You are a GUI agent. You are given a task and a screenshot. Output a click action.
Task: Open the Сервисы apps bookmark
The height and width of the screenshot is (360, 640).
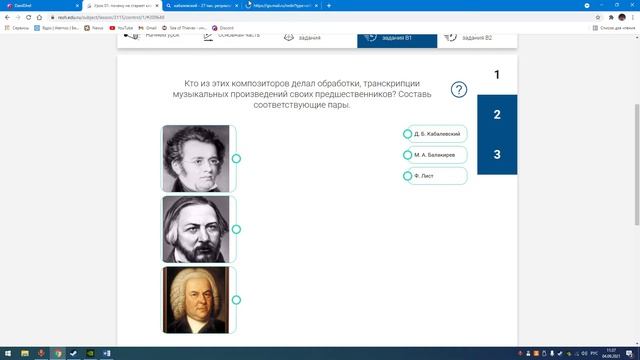click(x=17, y=28)
